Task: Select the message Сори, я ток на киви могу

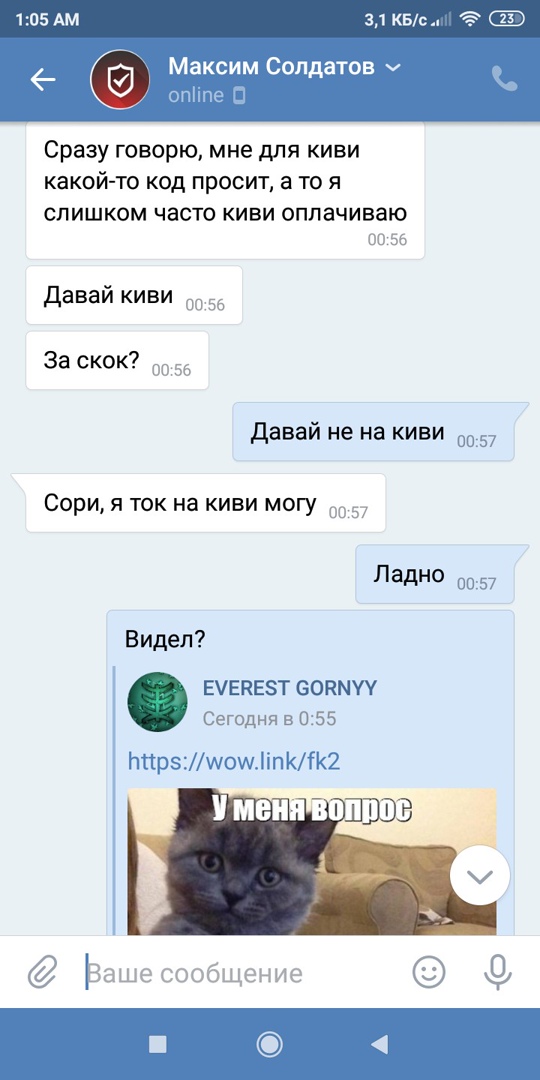Action: 205,503
